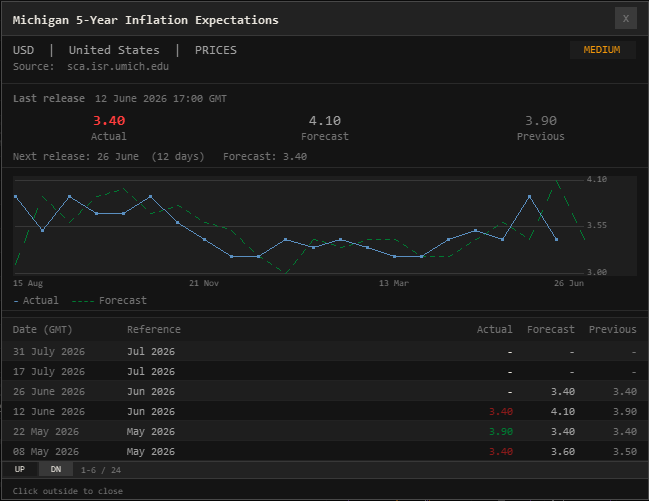Click the Actual legend entry under chart
649x501 pixels.
(x=36, y=301)
